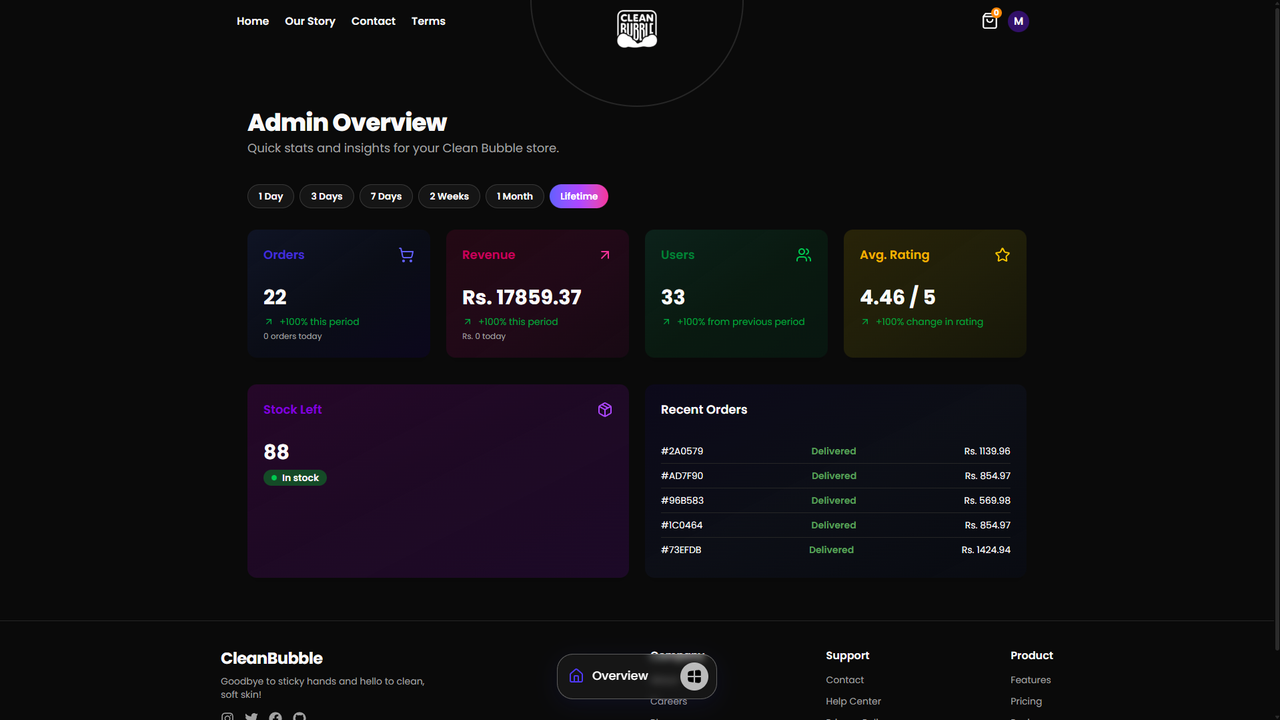This screenshot has width=1280, height=720.
Task: Click the Orders card cart icon
Action: [406, 255]
